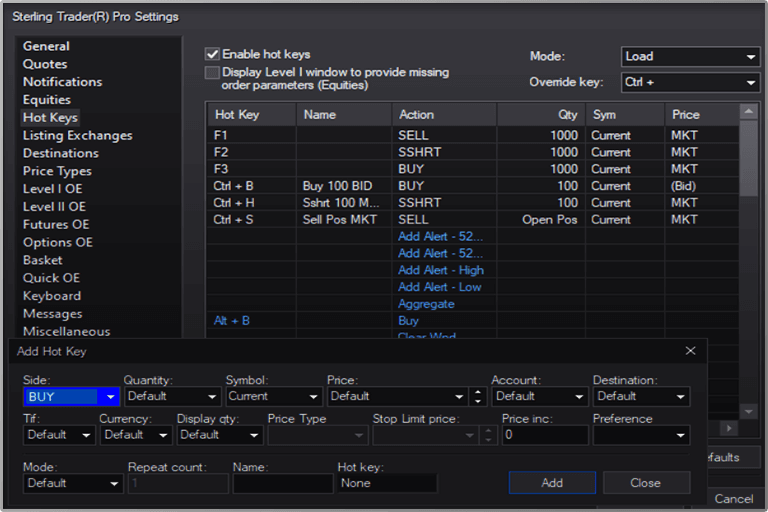Image resolution: width=768 pixels, height=512 pixels.
Task: Open Destinations settings category
Action: click(x=61, y=153)
